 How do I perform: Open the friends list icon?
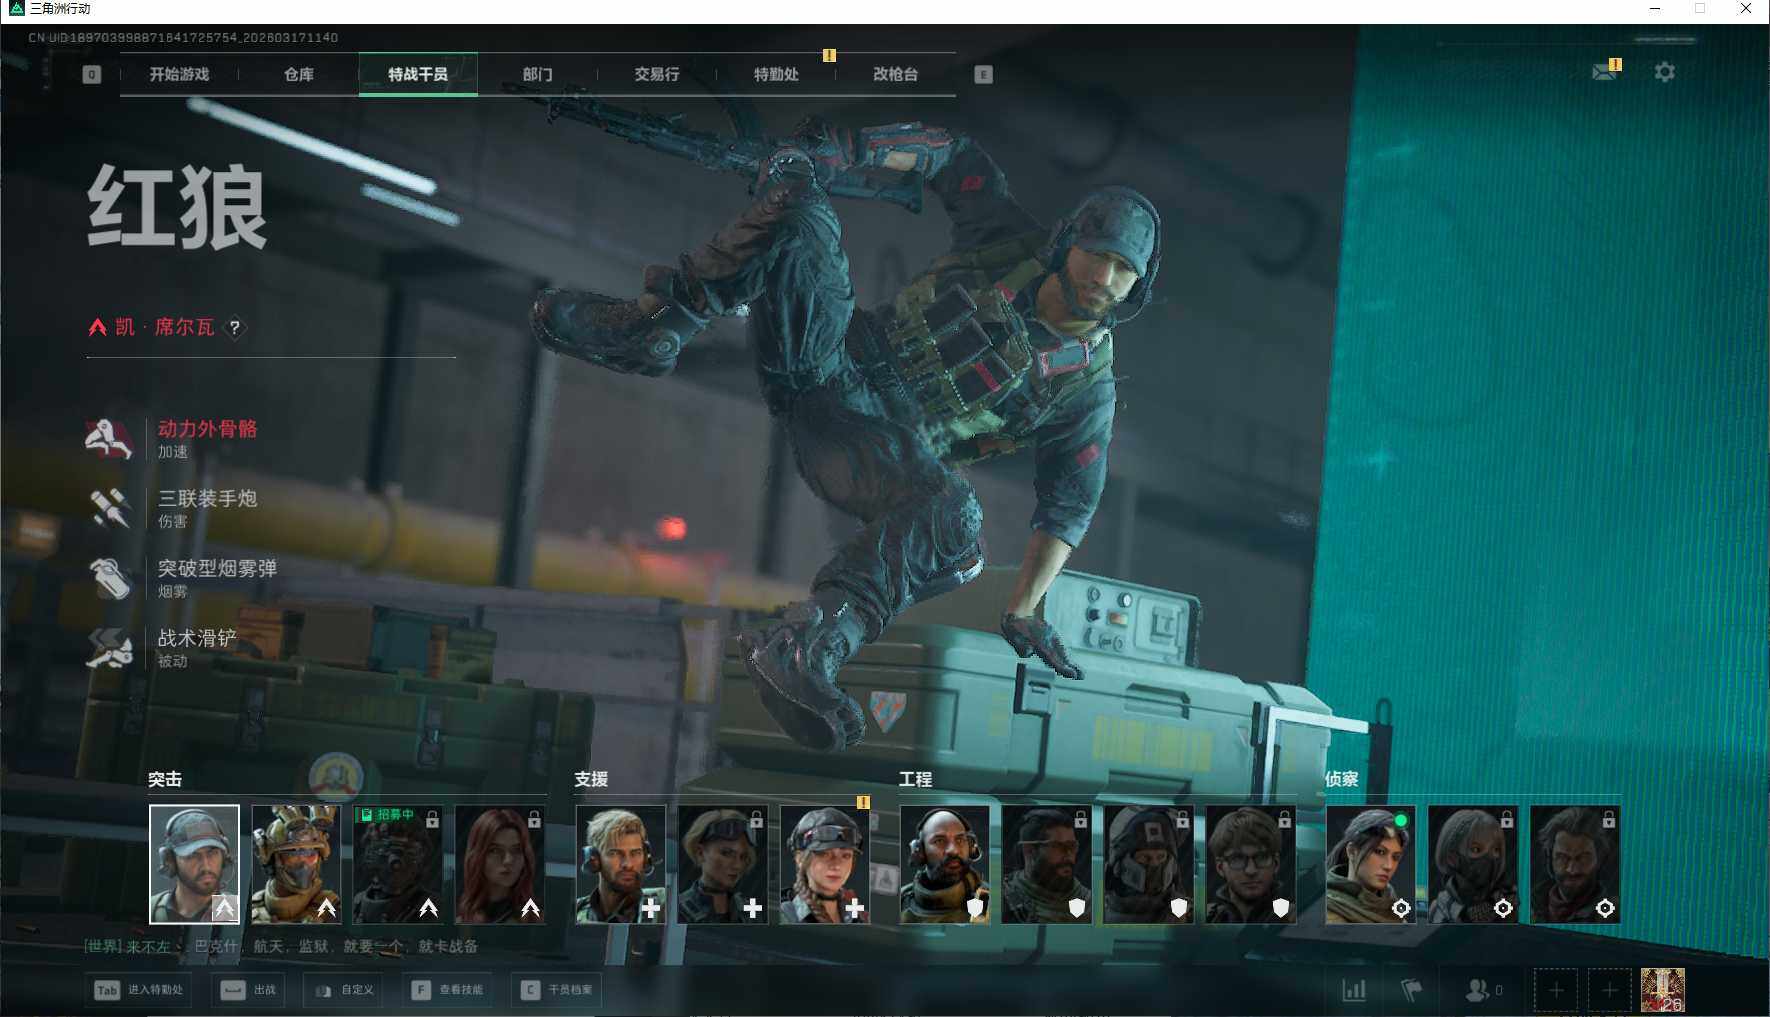pyautogui.click(x=1477, y=990)
